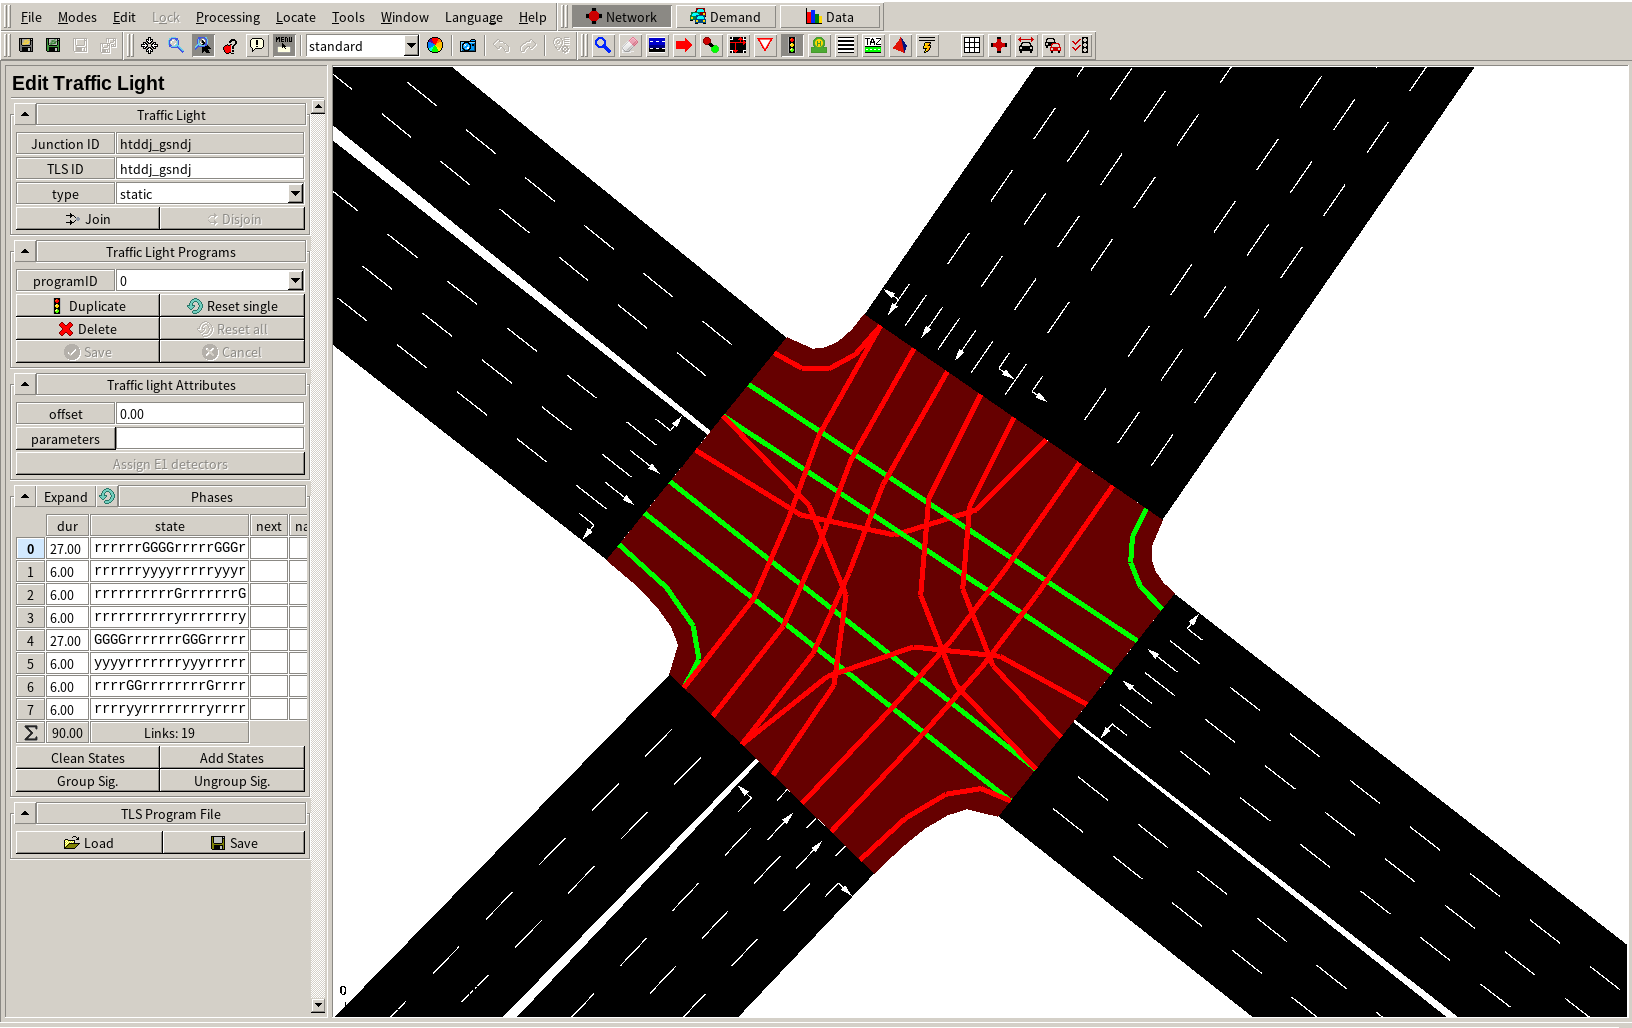
Task: Click Group Sig. button
Action: click(x=88, y=781)
